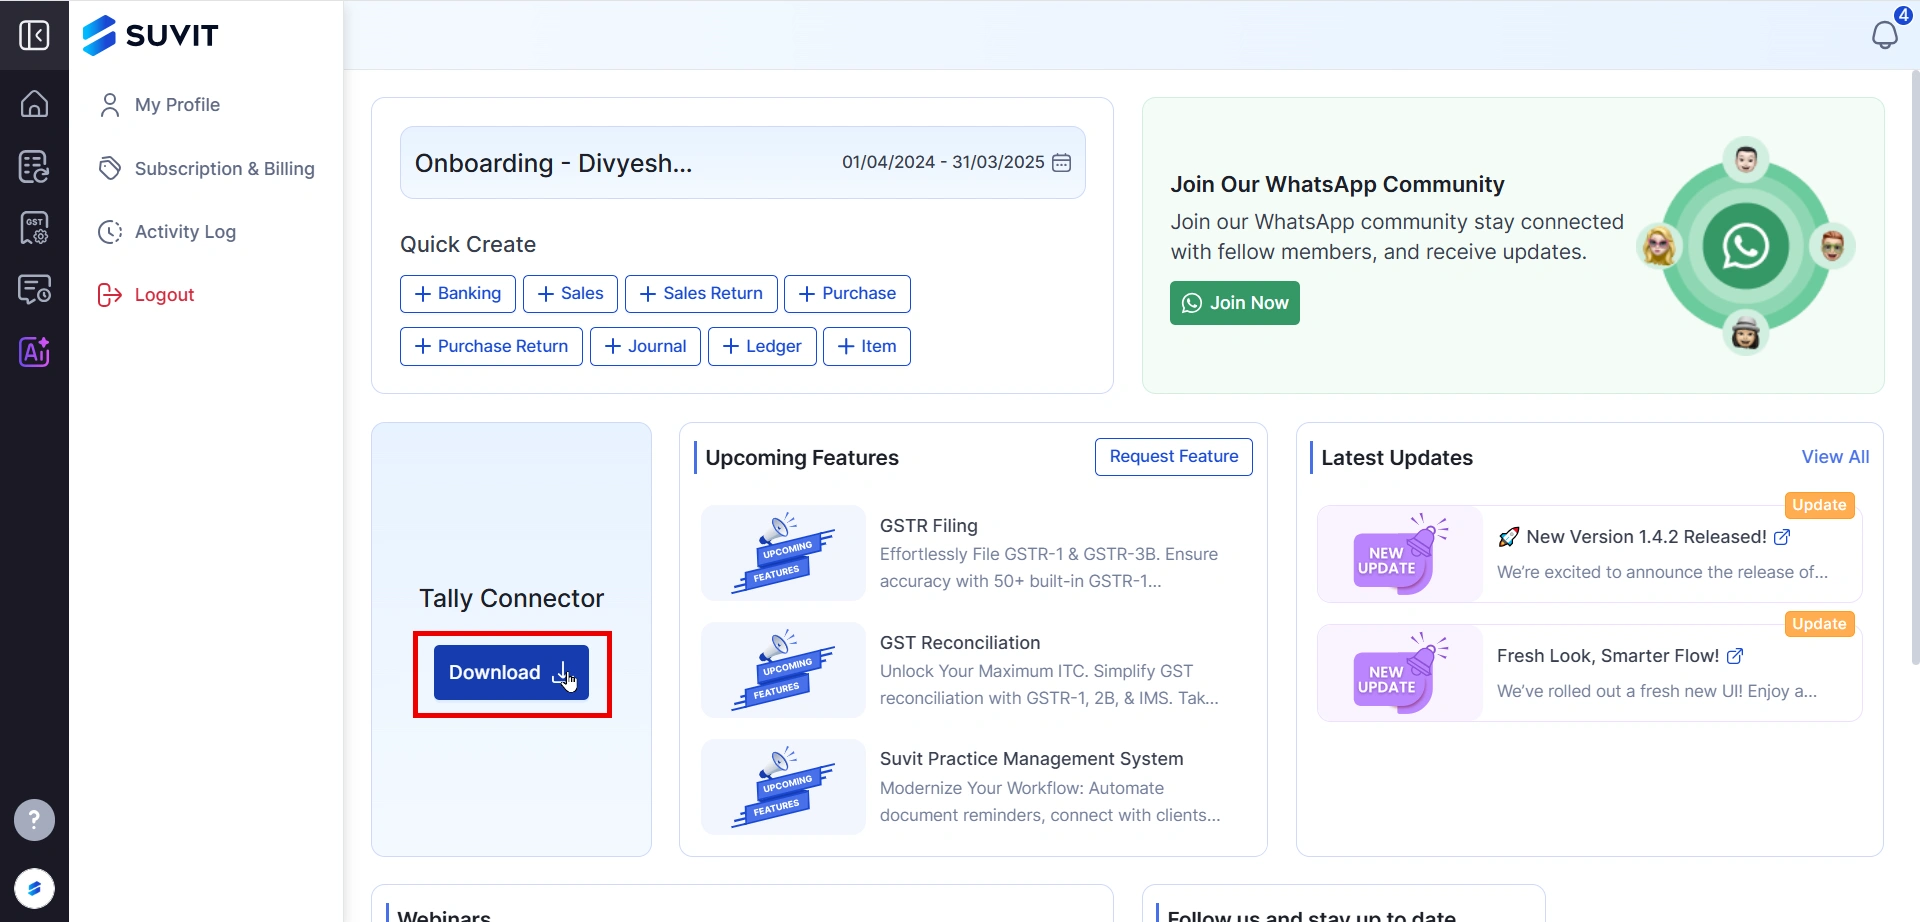Click the Update badge on Fresh Look card
The width and height of the screenshot is (1920, 922).
tap(1819, 624)
